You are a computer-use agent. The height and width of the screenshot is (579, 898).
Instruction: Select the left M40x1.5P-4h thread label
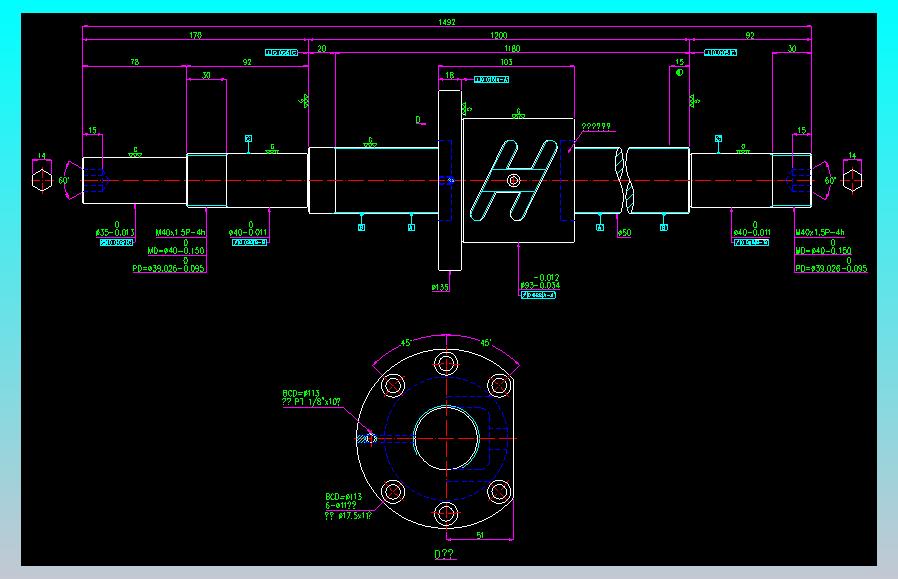tap(180, 233)
